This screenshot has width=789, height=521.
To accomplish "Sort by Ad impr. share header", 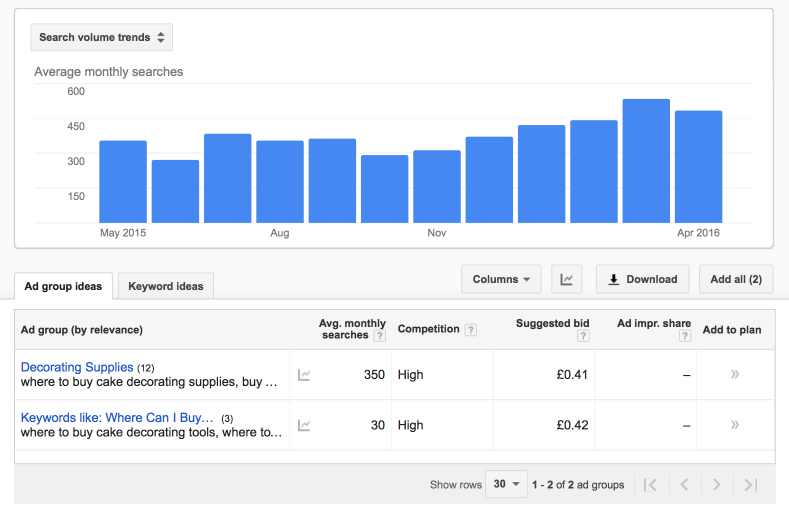I will point(654,323).
